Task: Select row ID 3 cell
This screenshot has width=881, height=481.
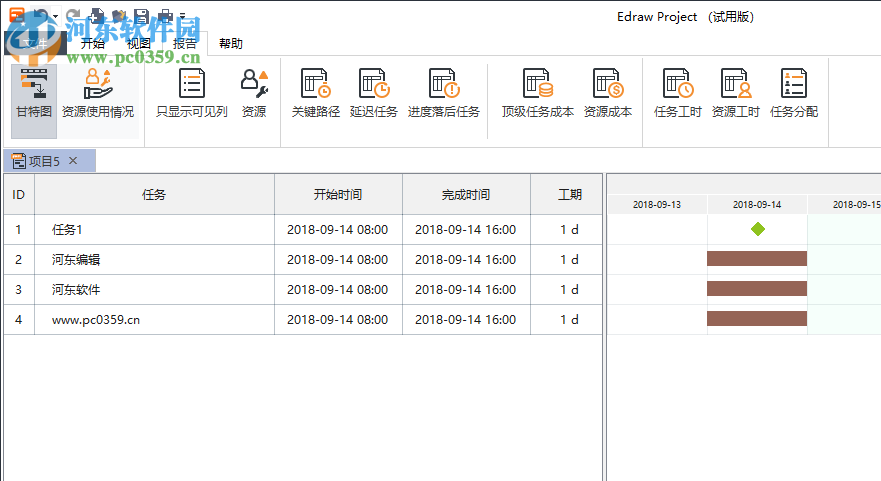Action: click(x=19, y=289)
